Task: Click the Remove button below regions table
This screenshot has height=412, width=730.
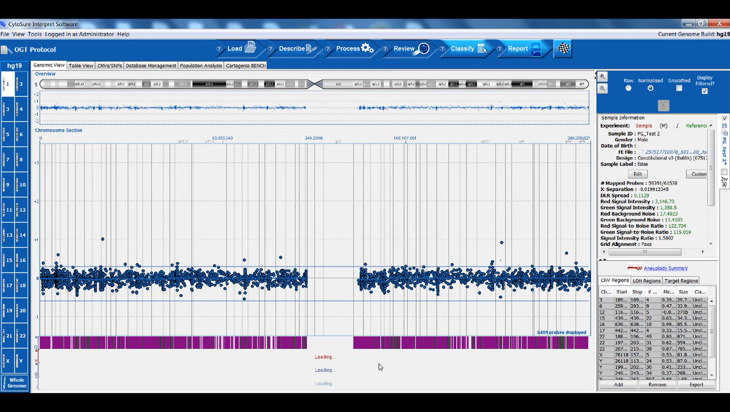Action: point(657,385)
